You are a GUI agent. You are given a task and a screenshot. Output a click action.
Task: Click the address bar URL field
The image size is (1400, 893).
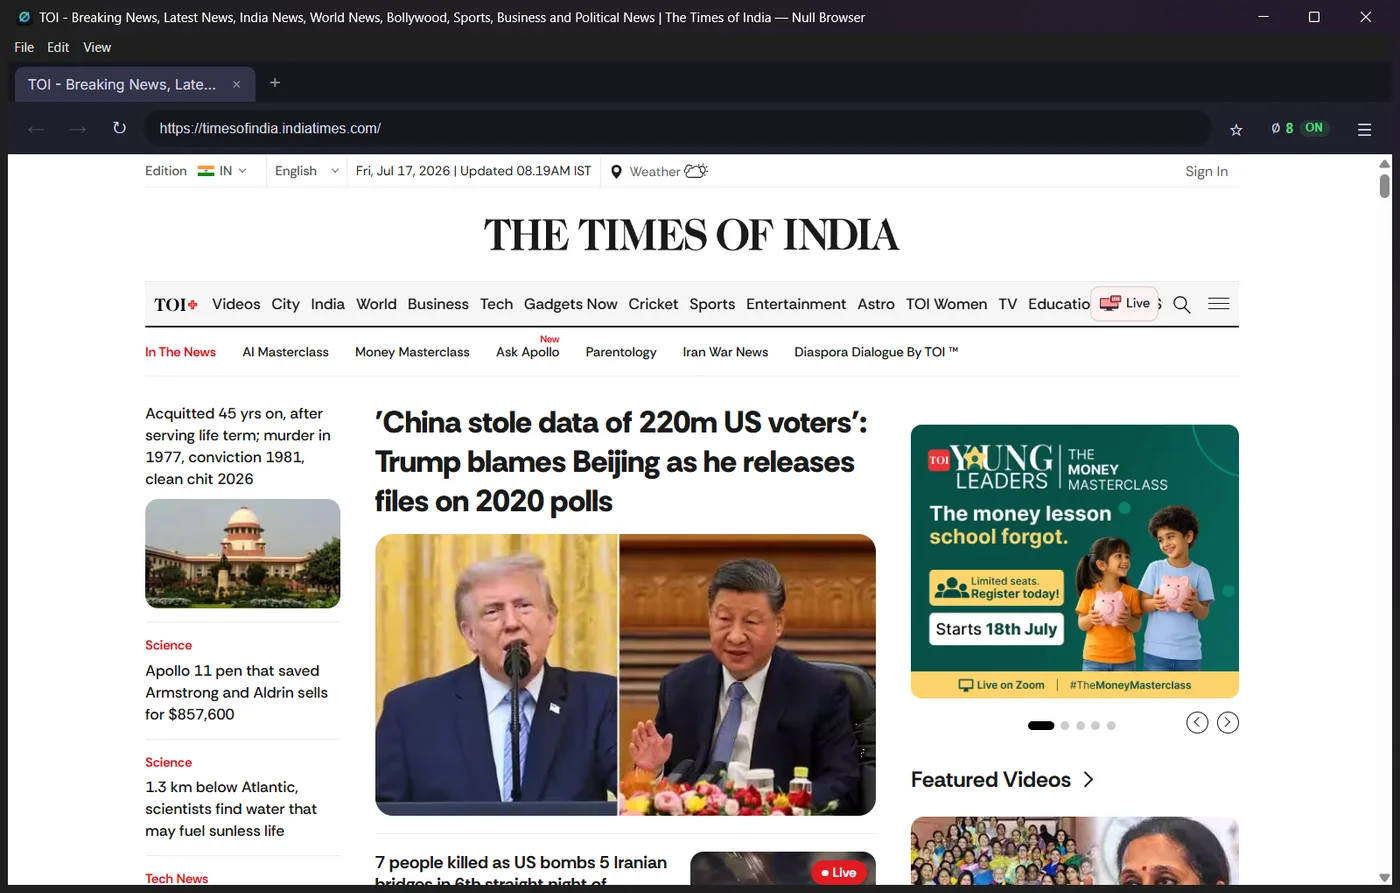(678, 128)
